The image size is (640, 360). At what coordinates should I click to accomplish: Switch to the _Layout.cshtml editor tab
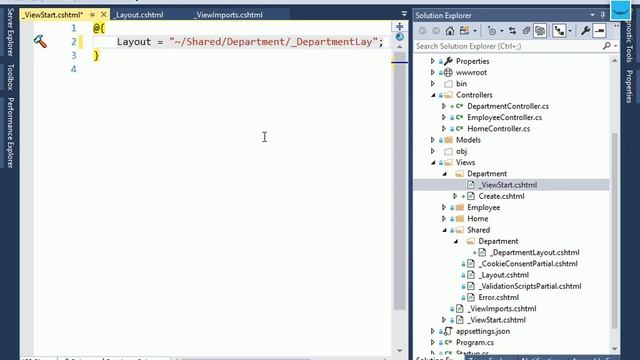pos(138,15)
